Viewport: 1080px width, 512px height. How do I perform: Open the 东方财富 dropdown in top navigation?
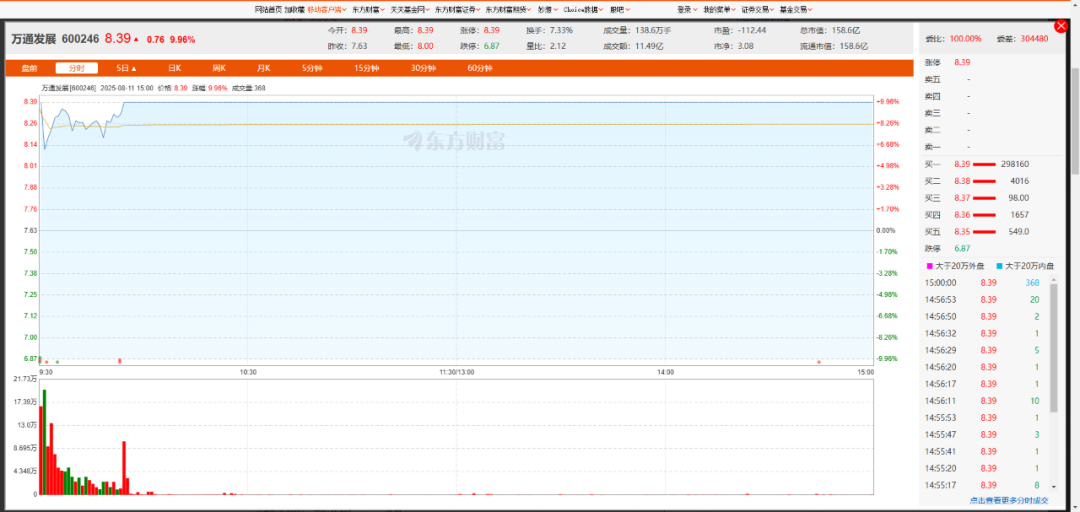368,10
